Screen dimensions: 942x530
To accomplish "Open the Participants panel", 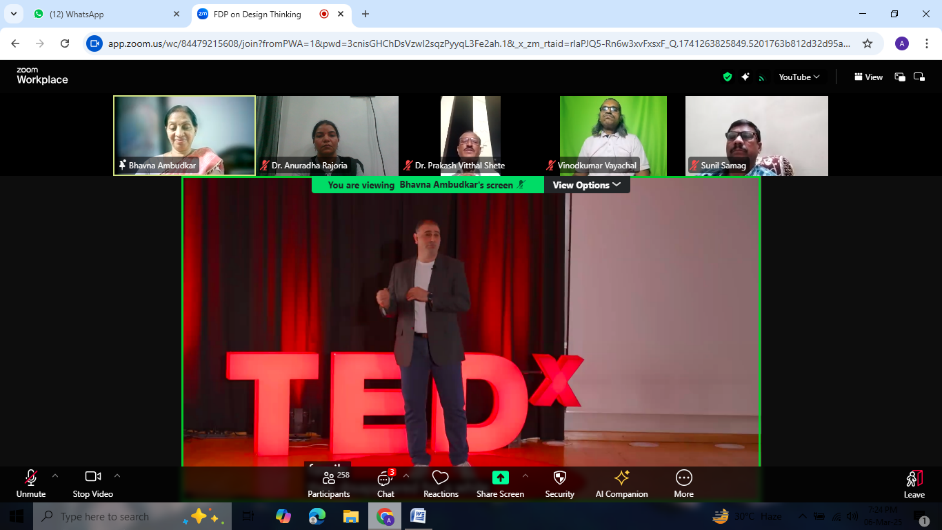I will click(328, 482).
